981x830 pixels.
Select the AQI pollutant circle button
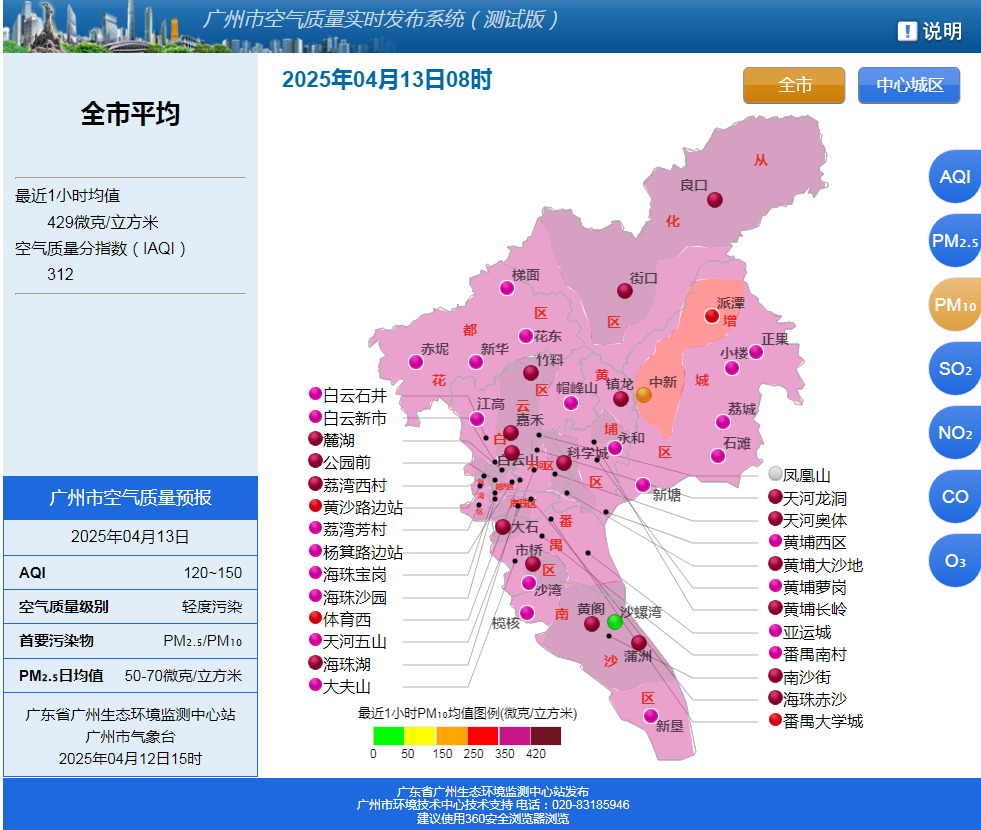point(955,177)
